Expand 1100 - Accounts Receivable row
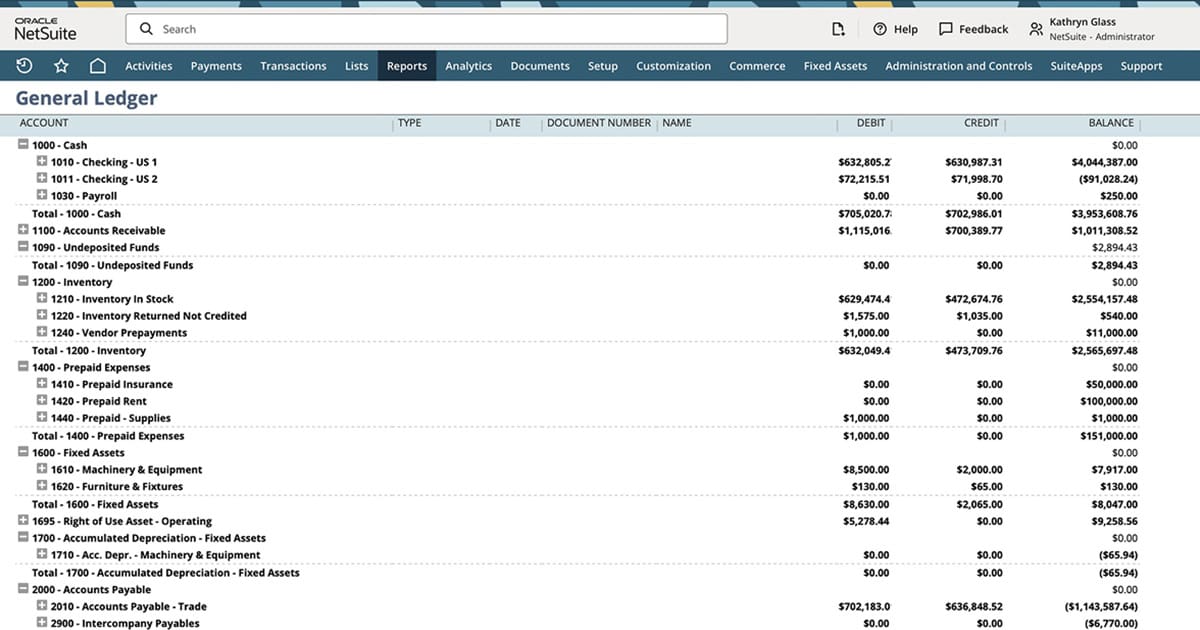This screenshot has height=630, width=1200. point(23,230)
